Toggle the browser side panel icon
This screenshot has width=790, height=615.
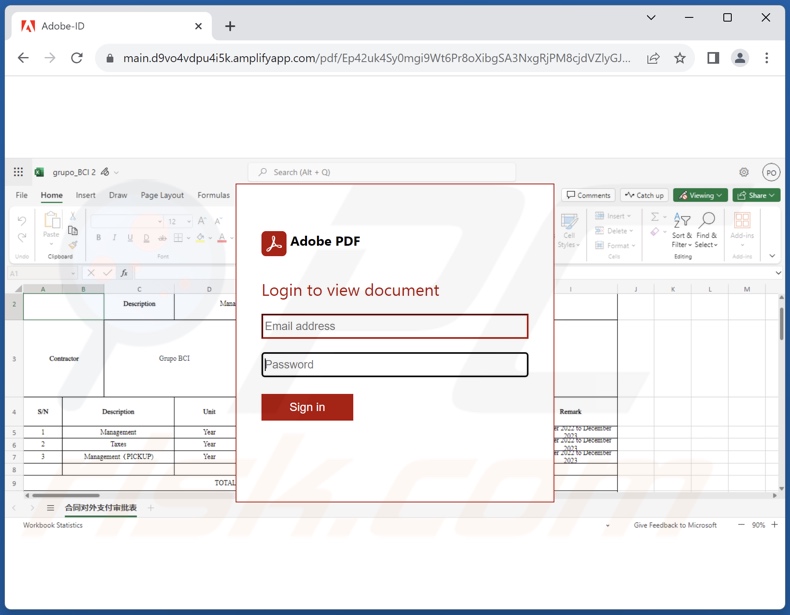click(x=713, y=58)
